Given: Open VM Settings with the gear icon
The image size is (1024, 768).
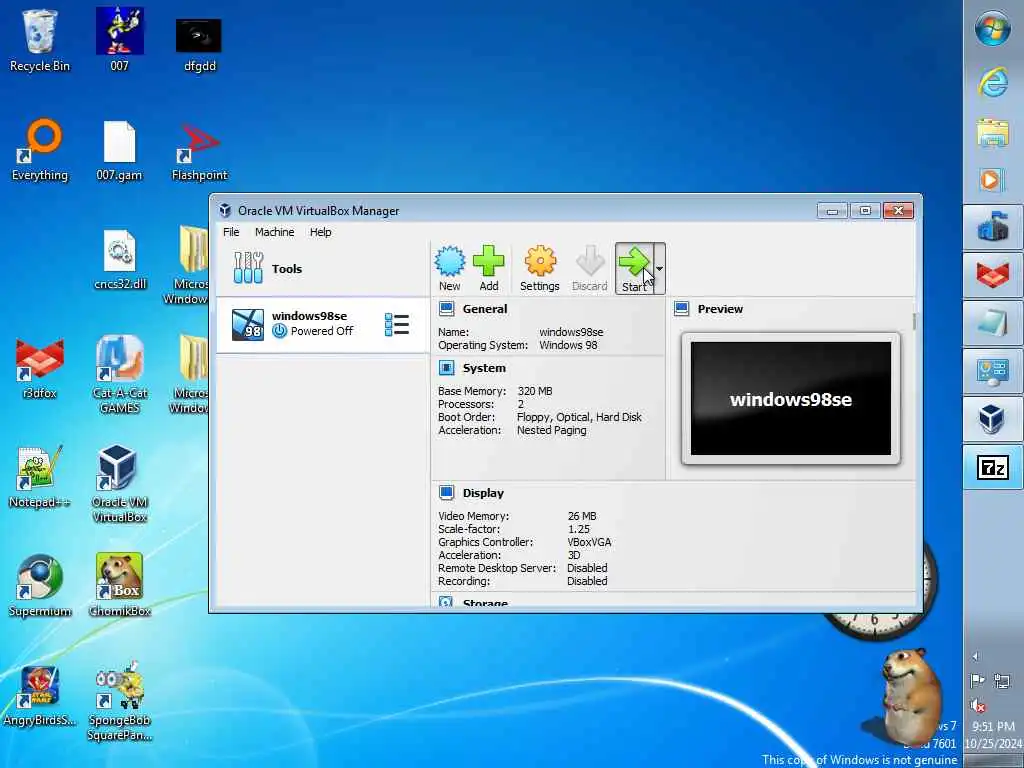Looking at the screenshot, I should pyautogui.click(x=539, y=268).
